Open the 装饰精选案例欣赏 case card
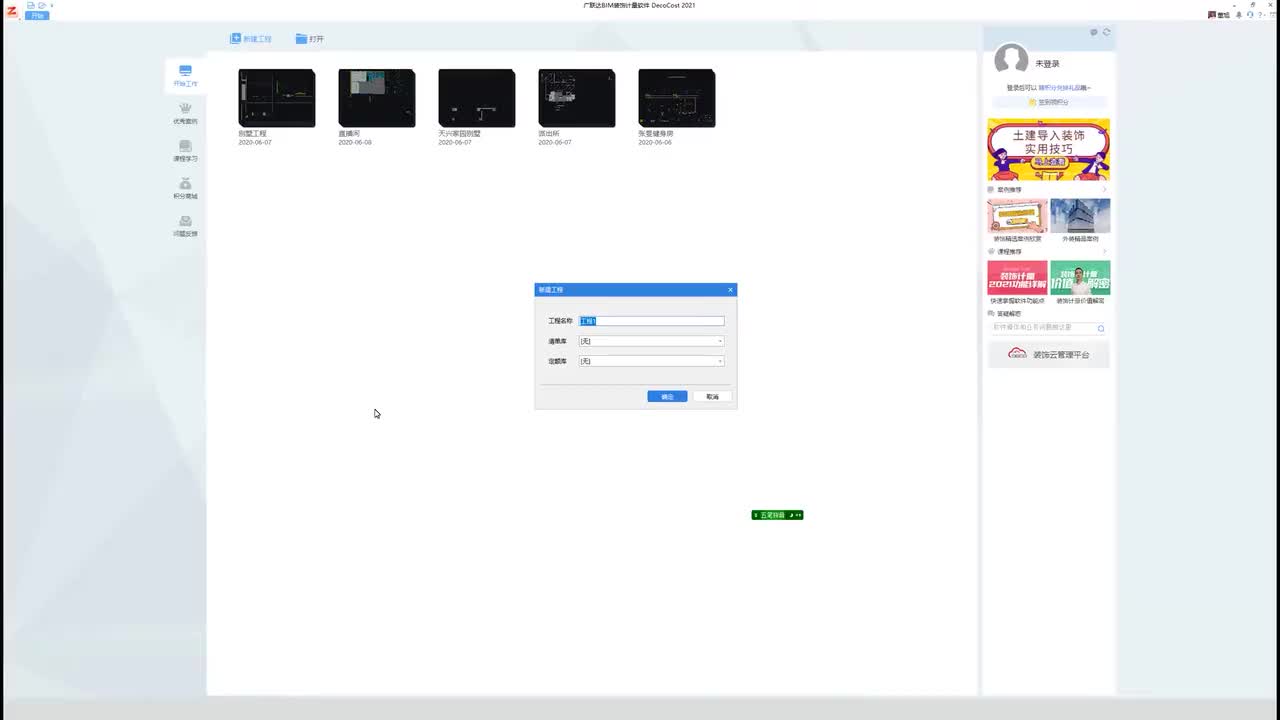This screenshot has height=720, width=1280. pyautogui.click(x=1017, y=216)
